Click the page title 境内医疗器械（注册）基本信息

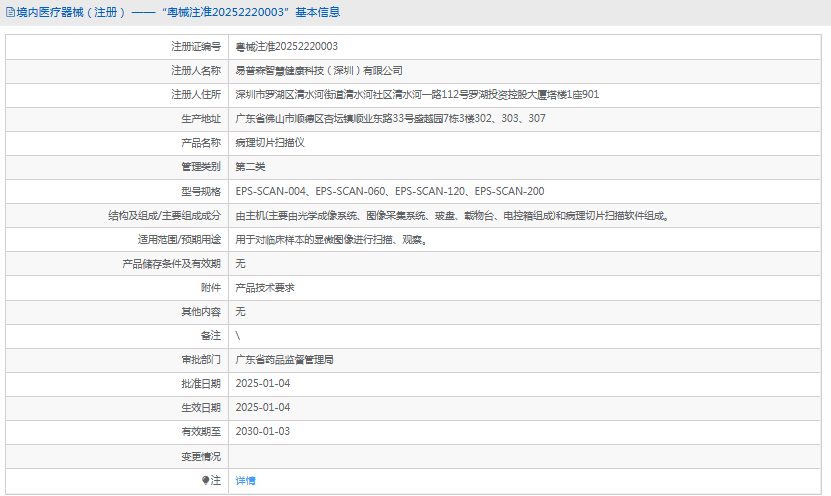[178, 12]
